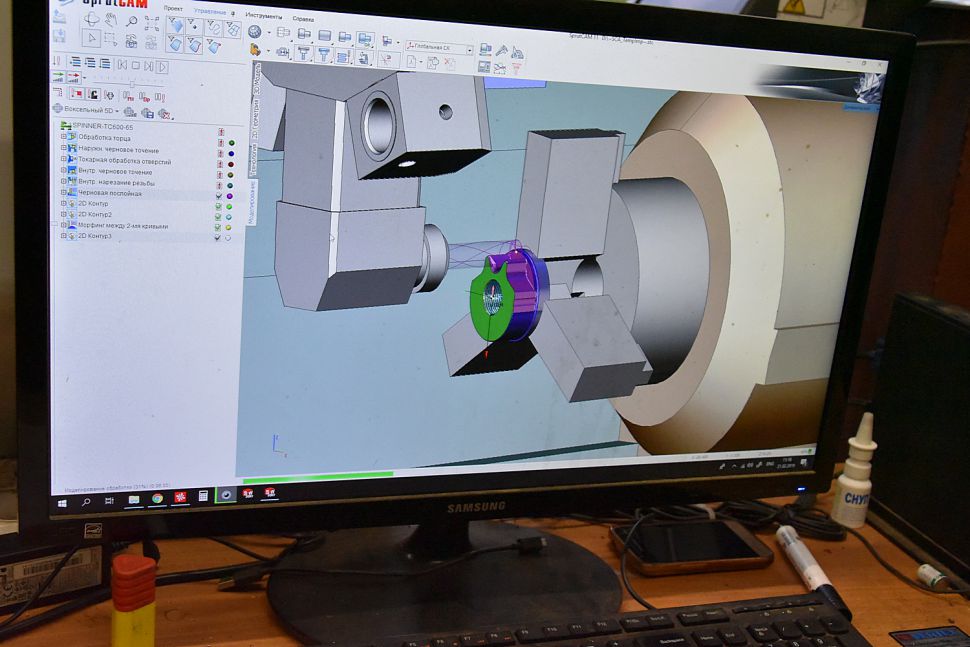
Task: Select the zoom magnifier tool
Action: click(x=132, y=22)
